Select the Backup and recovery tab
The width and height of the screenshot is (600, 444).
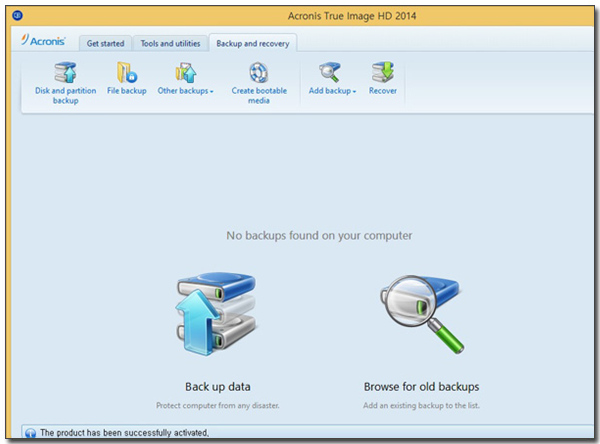(x=252, y=43)
